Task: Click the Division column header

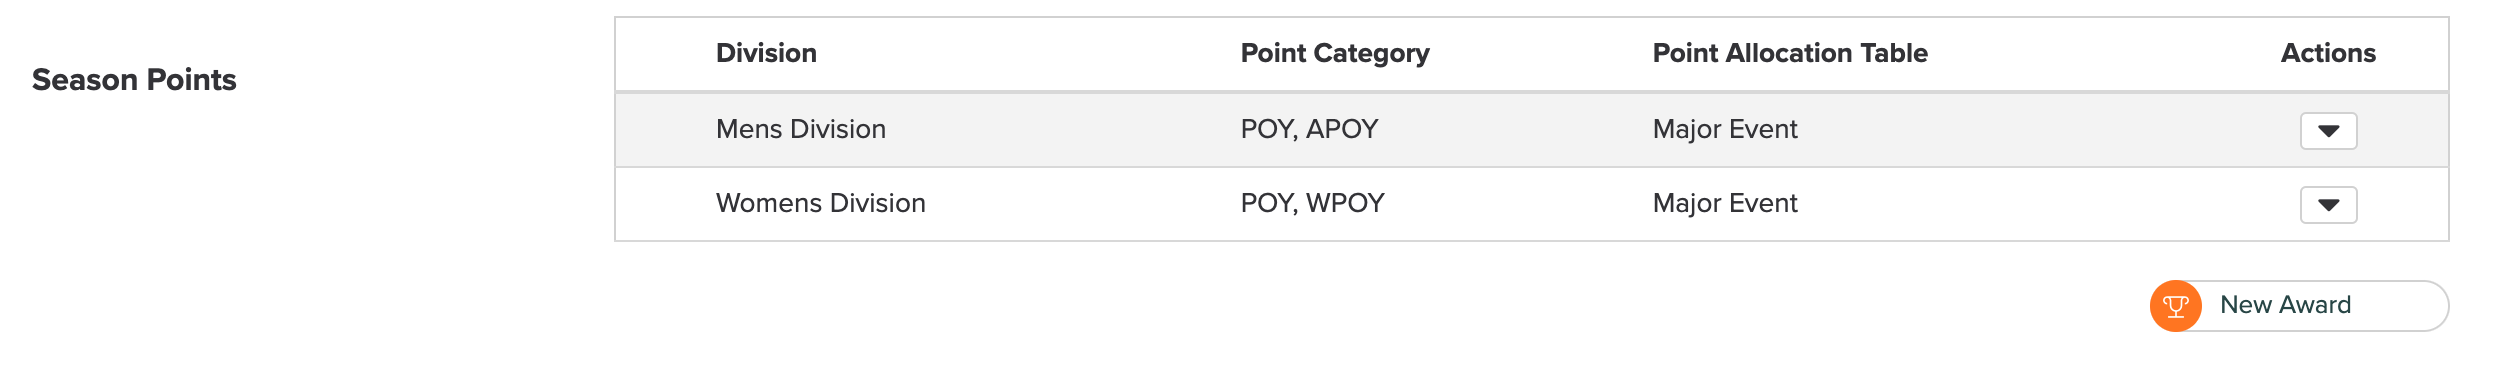Action: pyautogui.click(x=766, y=53)
